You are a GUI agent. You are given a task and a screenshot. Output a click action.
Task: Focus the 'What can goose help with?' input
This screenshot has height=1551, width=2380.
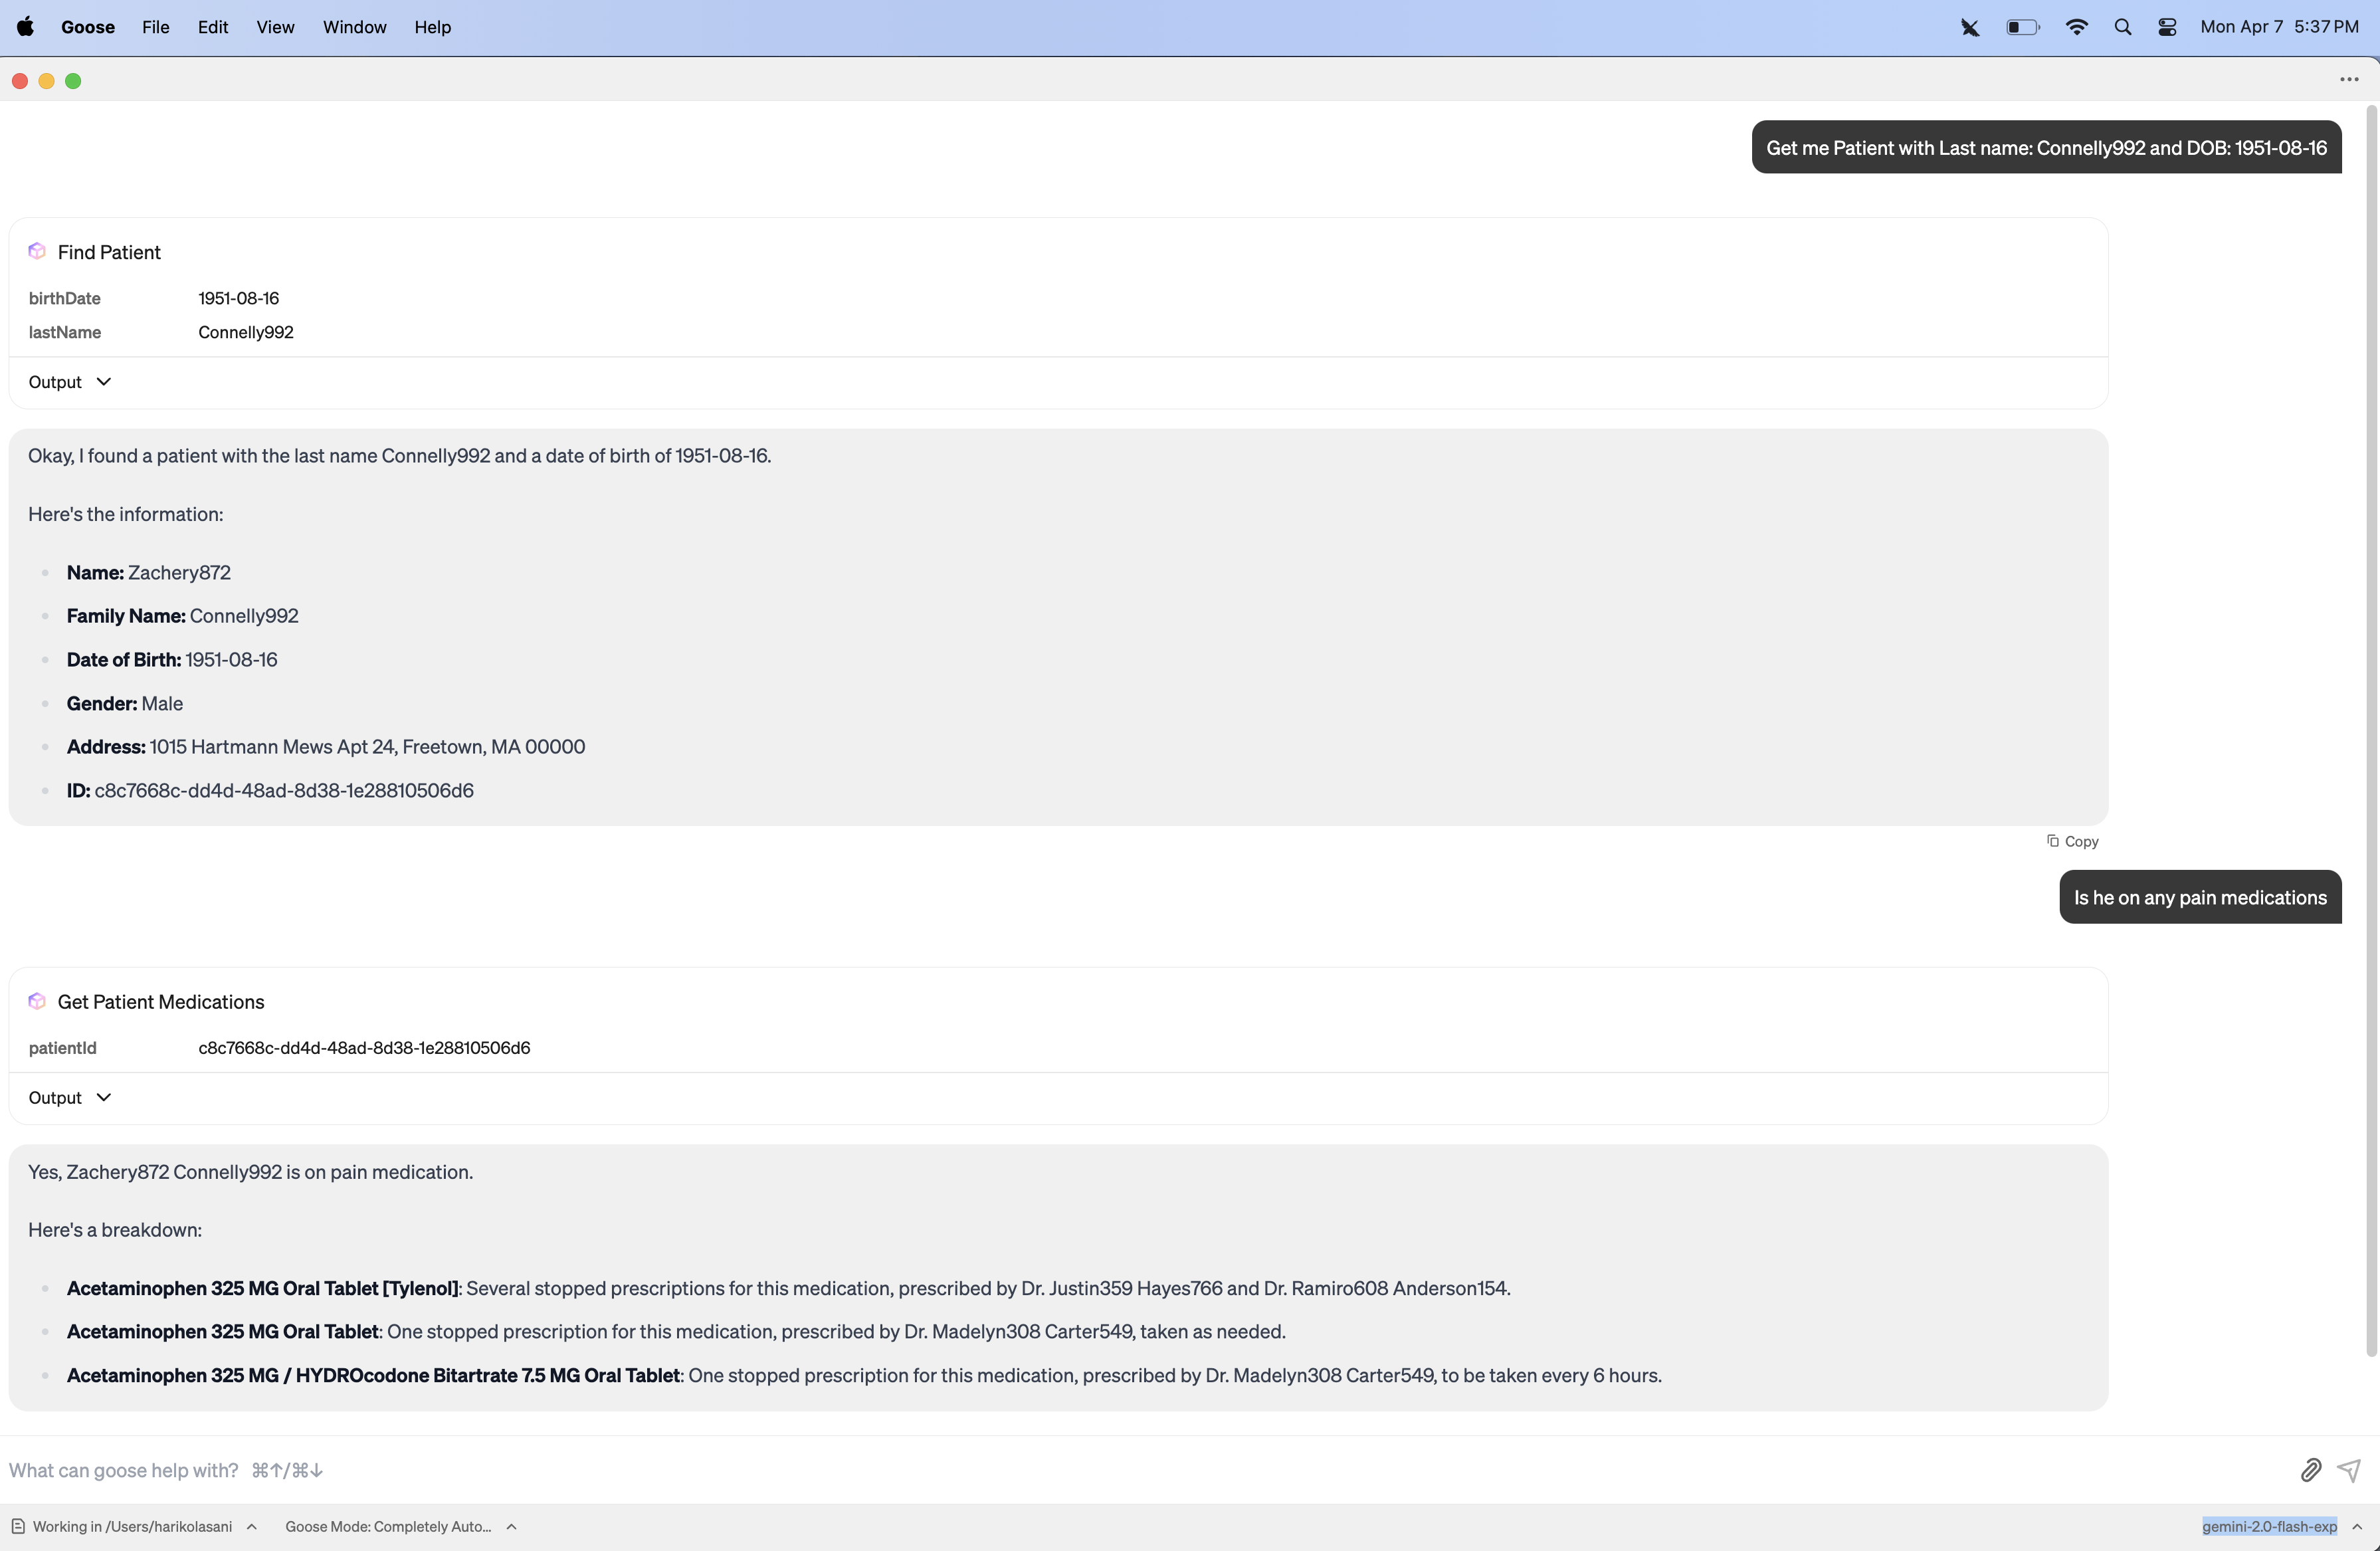(1100, 1469)
